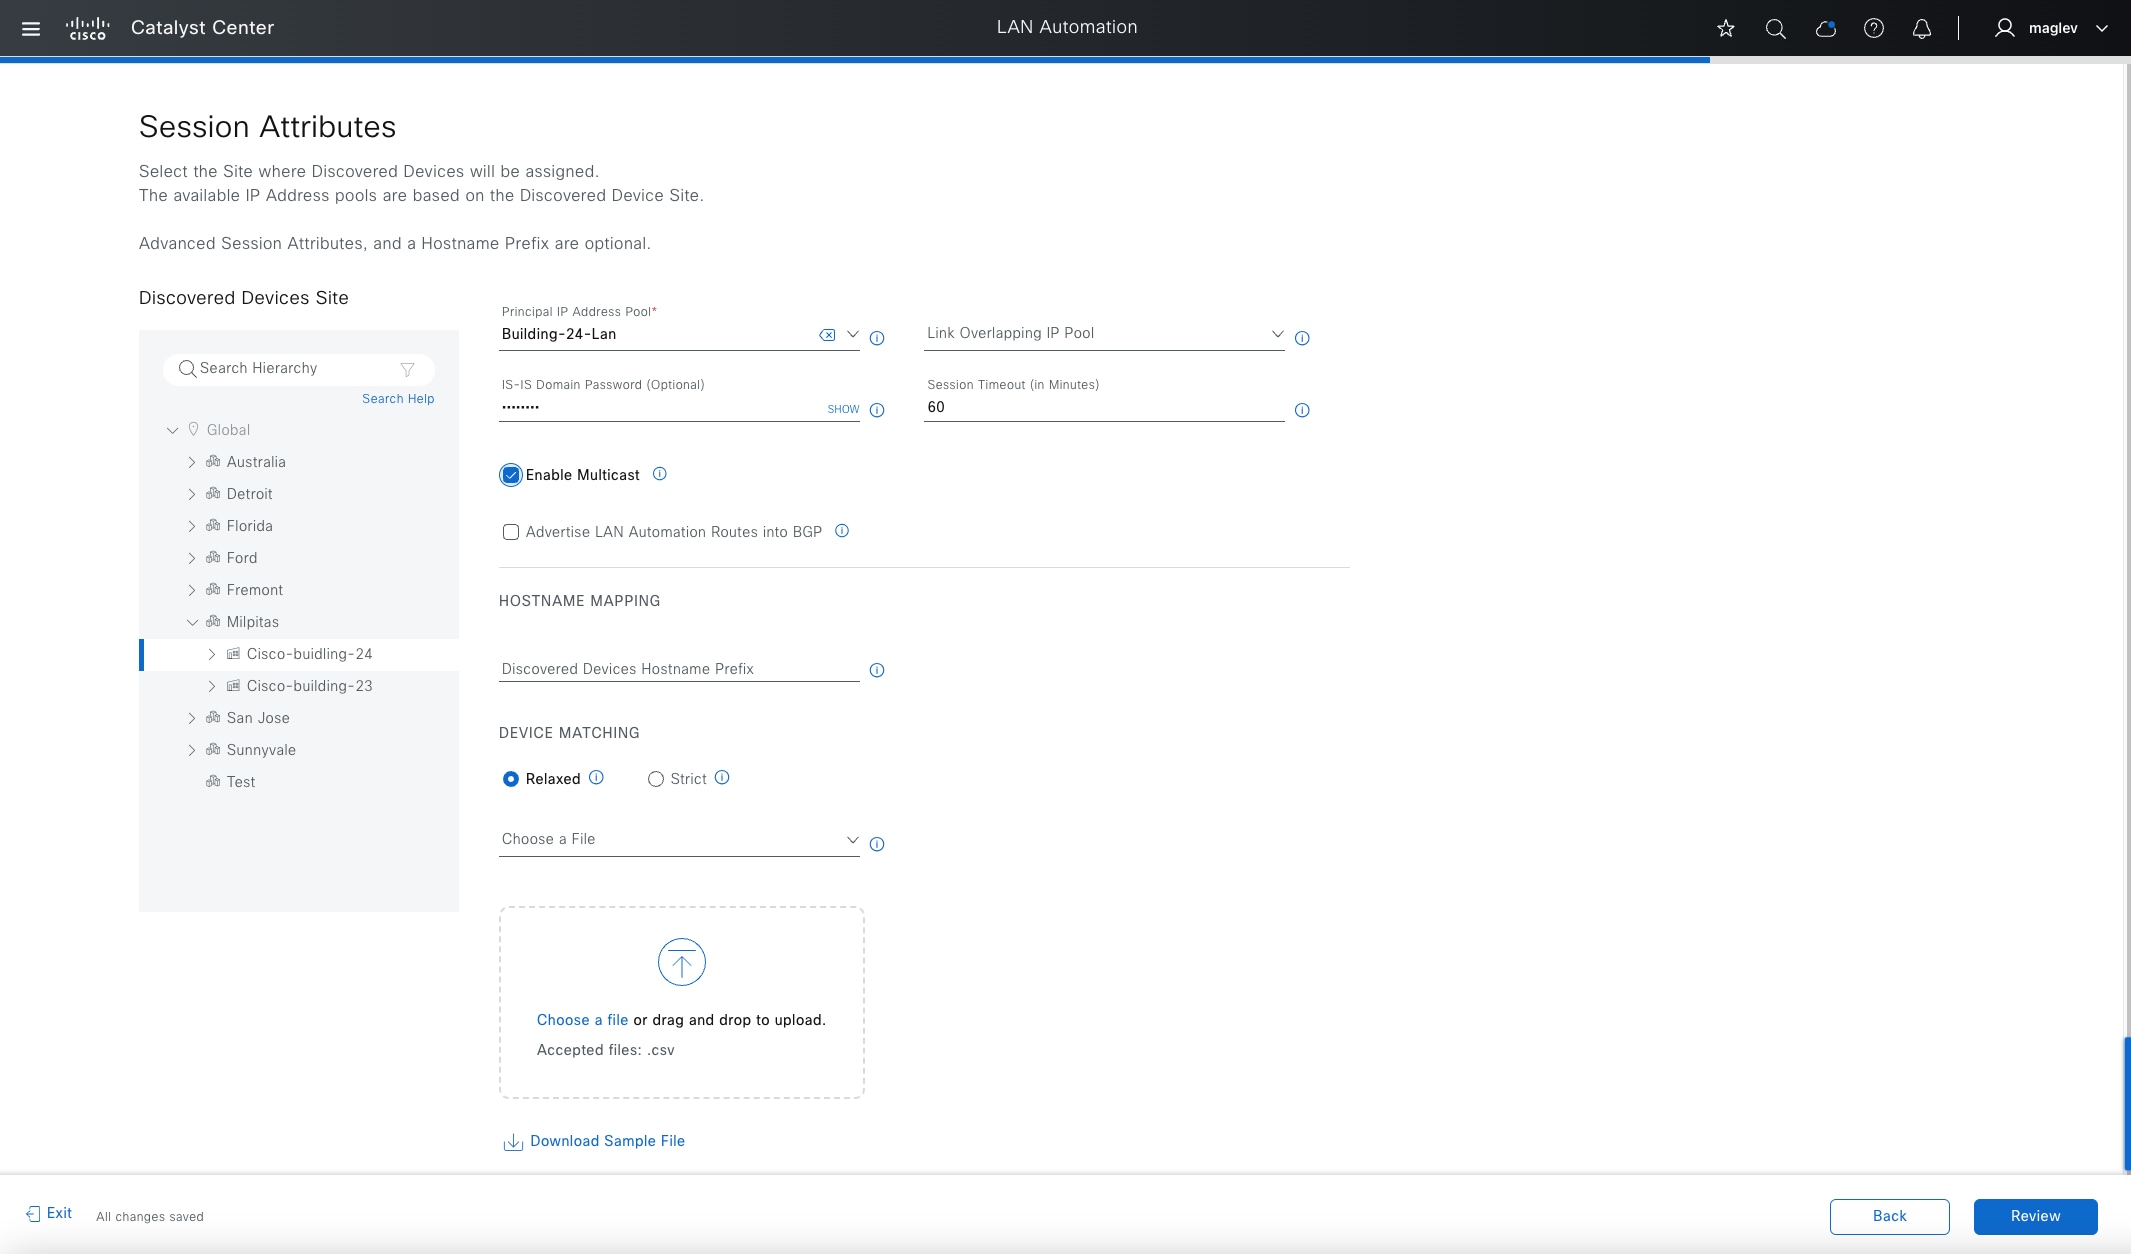Click the cloud status icon

tap(1825, 29)
